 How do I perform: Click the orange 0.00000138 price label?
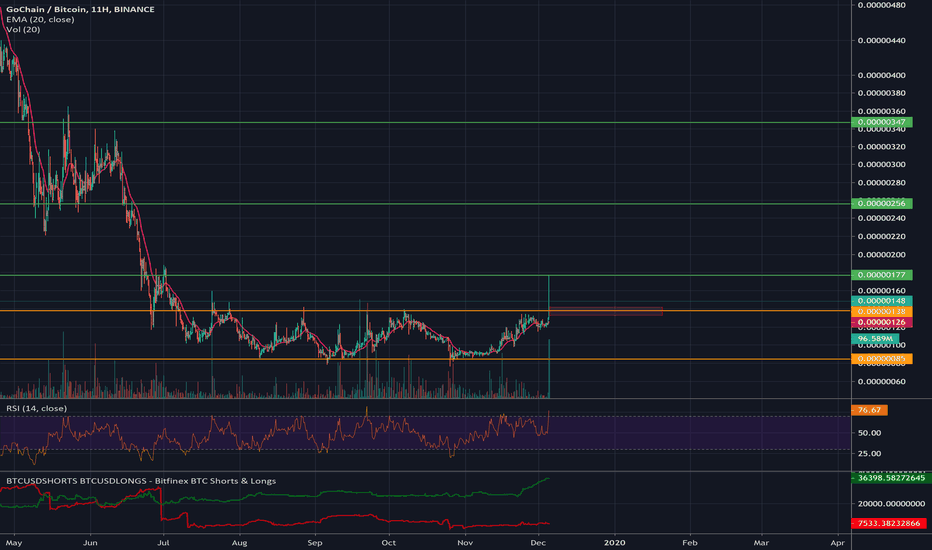point(881,312)
